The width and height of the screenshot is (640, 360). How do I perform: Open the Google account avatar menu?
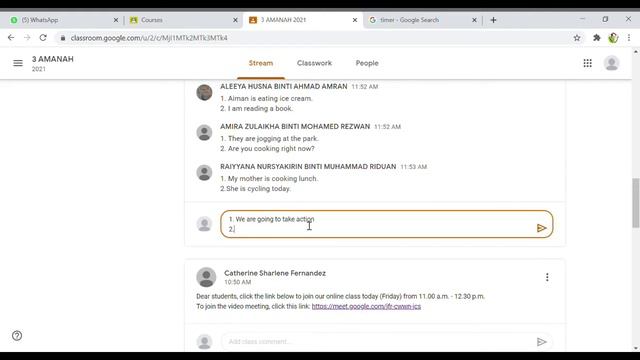coord(611,63)
